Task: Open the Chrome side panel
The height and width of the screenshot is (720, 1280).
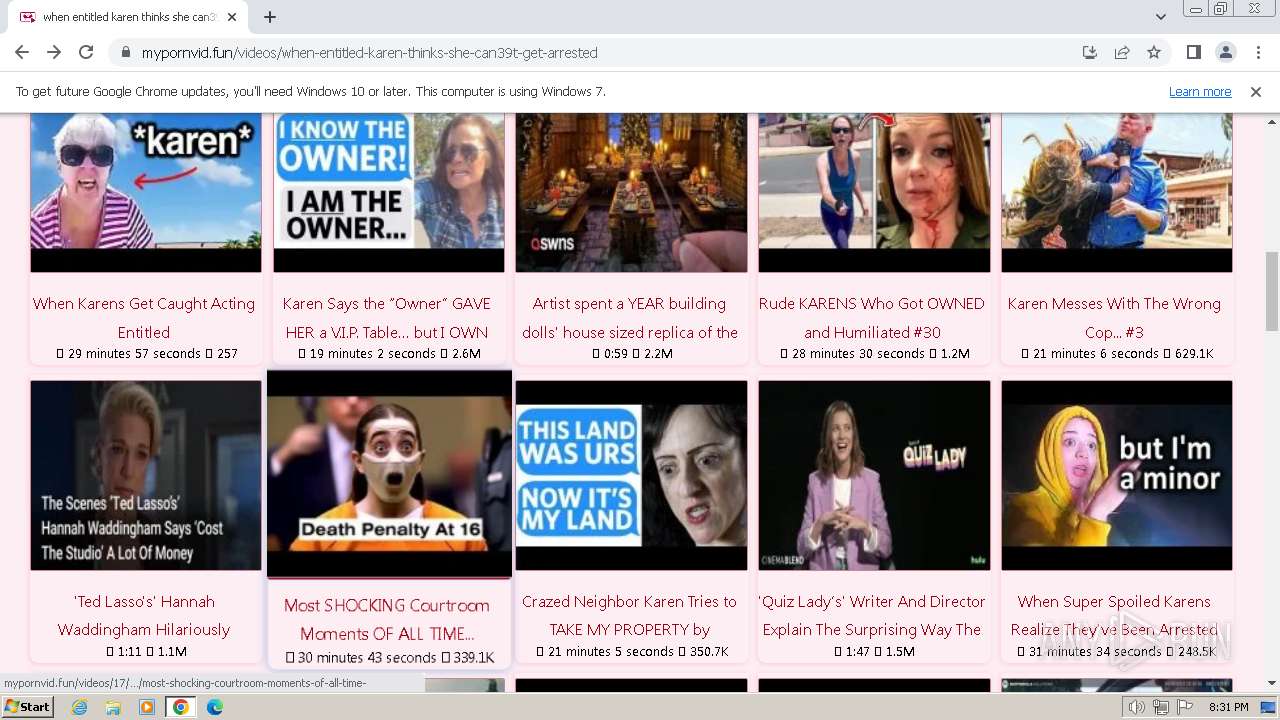Action: click(x=1193, y=52)
